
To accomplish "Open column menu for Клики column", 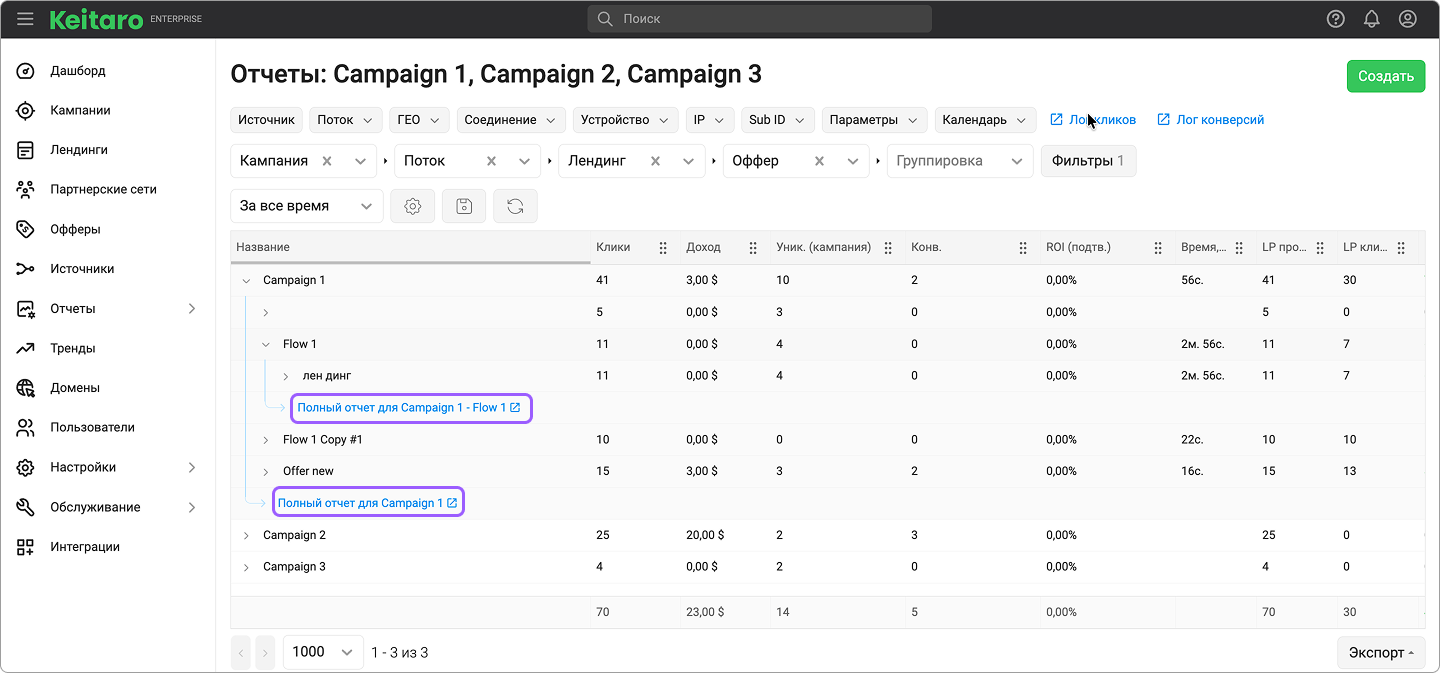I will point(663,248).
